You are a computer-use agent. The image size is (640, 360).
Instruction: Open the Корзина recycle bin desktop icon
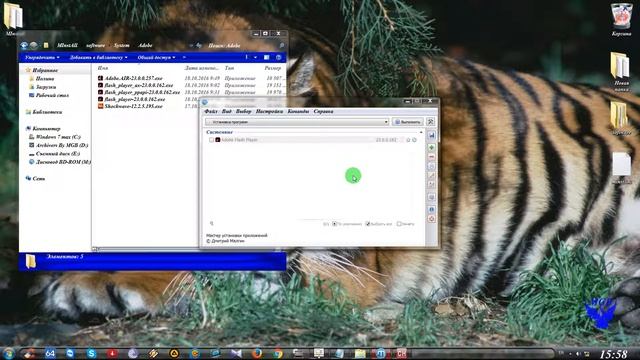pyautogui.click(x=621, y=19)
